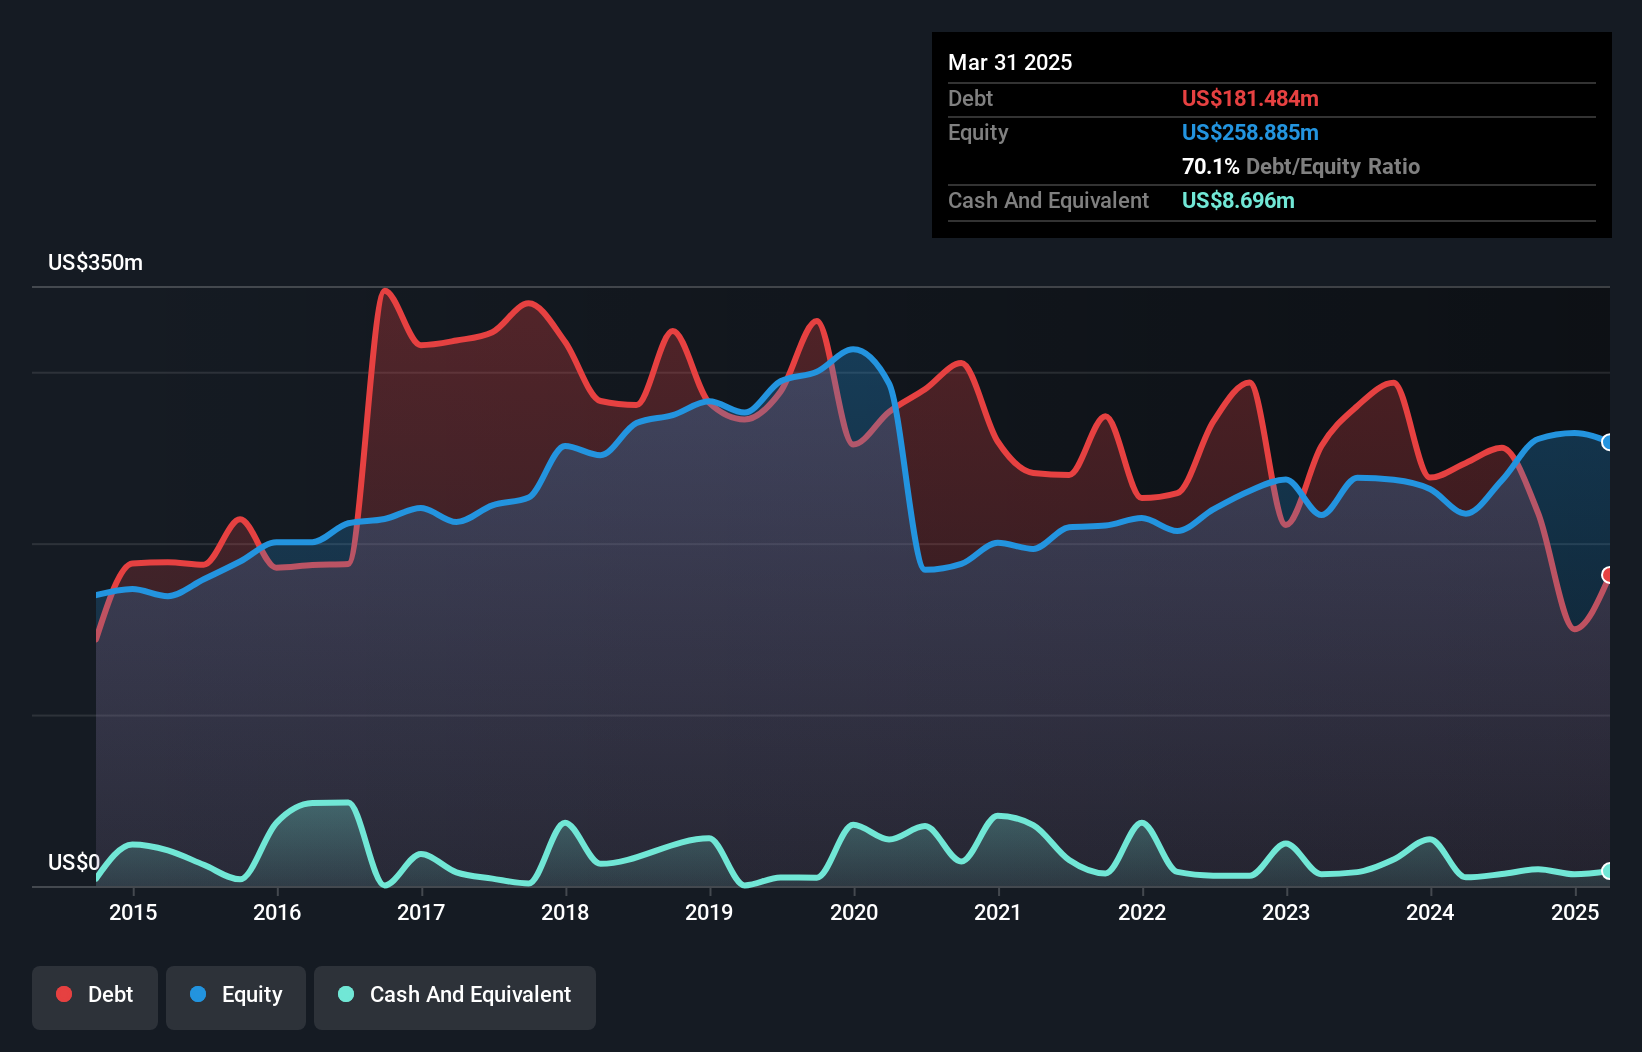Screen dimensions: 1642x1052
Task: Click the US$181.484m debt value
Action: tap(1250, 98)
